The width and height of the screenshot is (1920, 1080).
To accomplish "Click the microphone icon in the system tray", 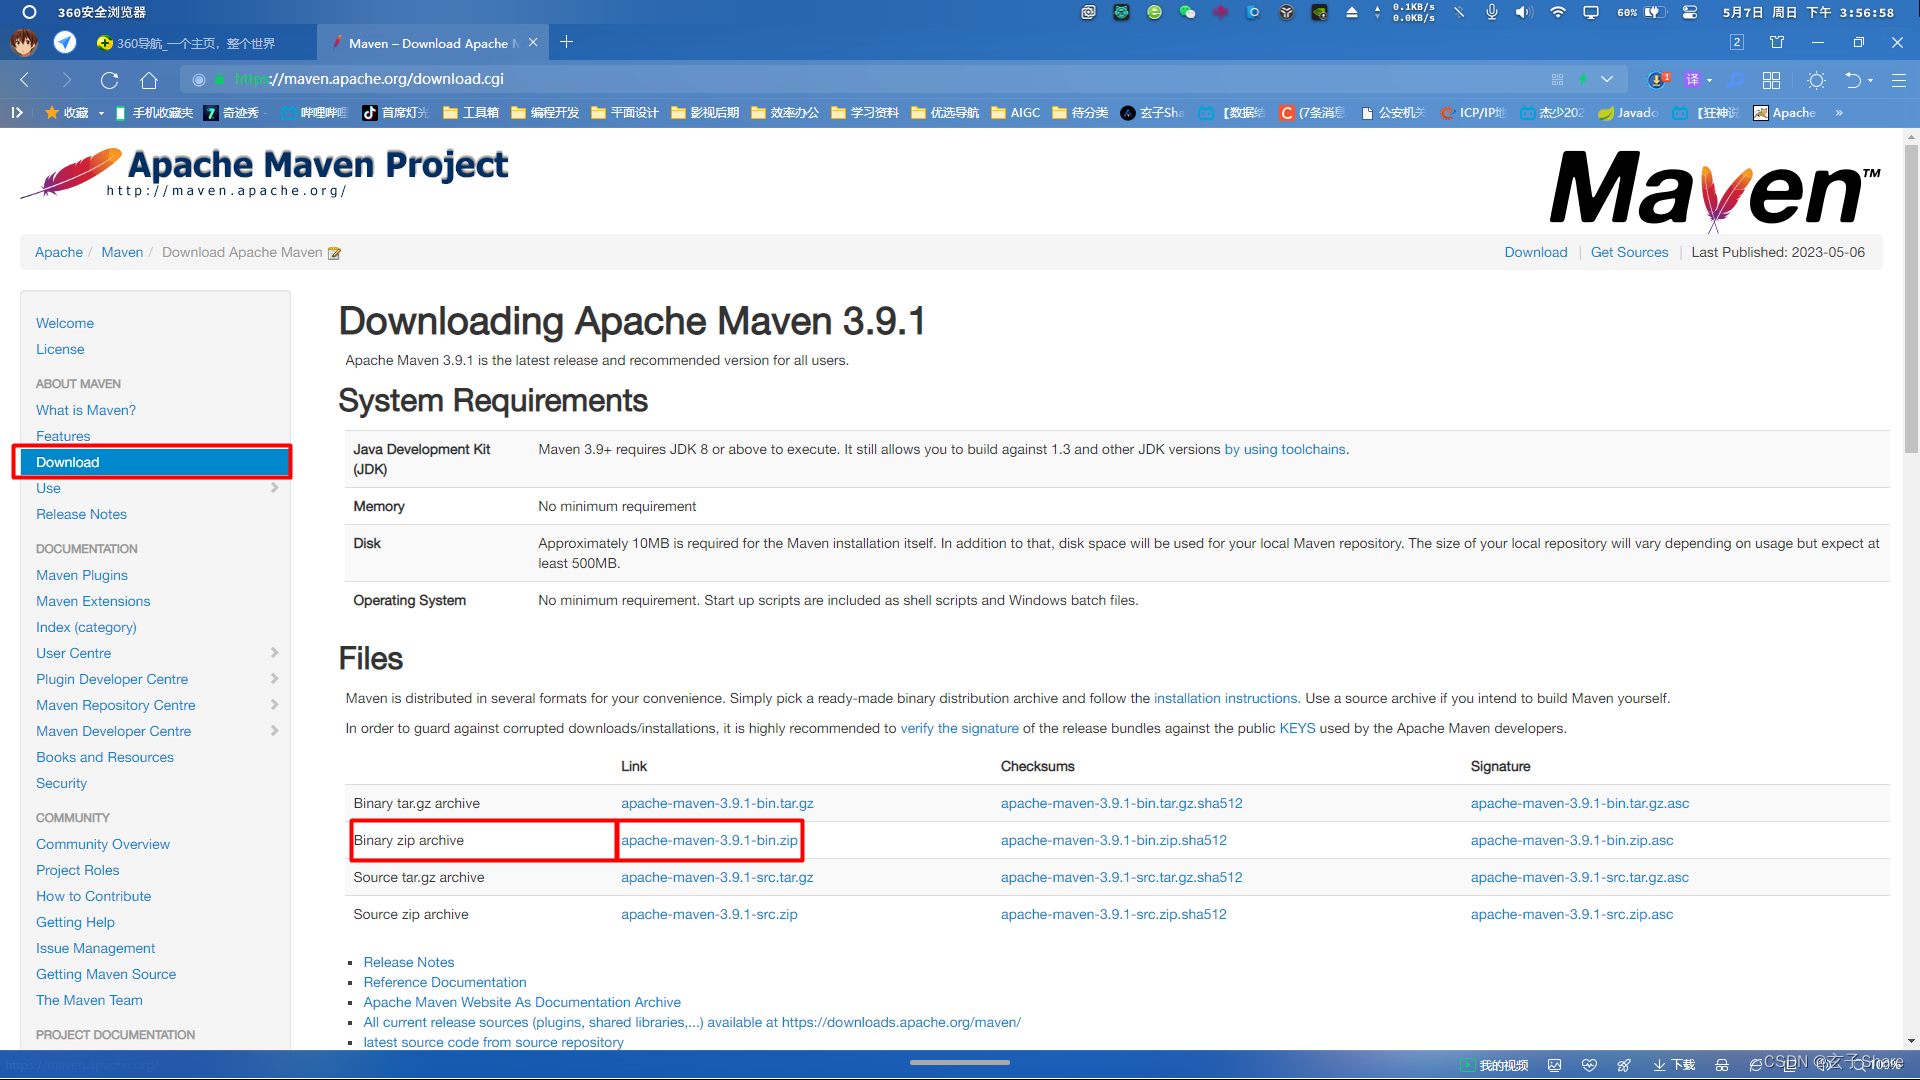I will pyautogui.click(x=1491, y=12).
